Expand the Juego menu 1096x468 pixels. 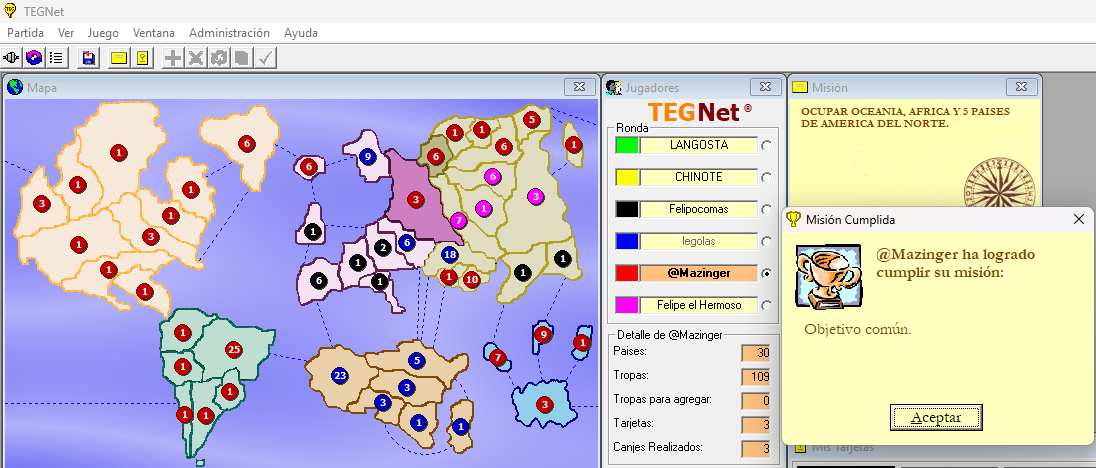click(x=103, y=33)
